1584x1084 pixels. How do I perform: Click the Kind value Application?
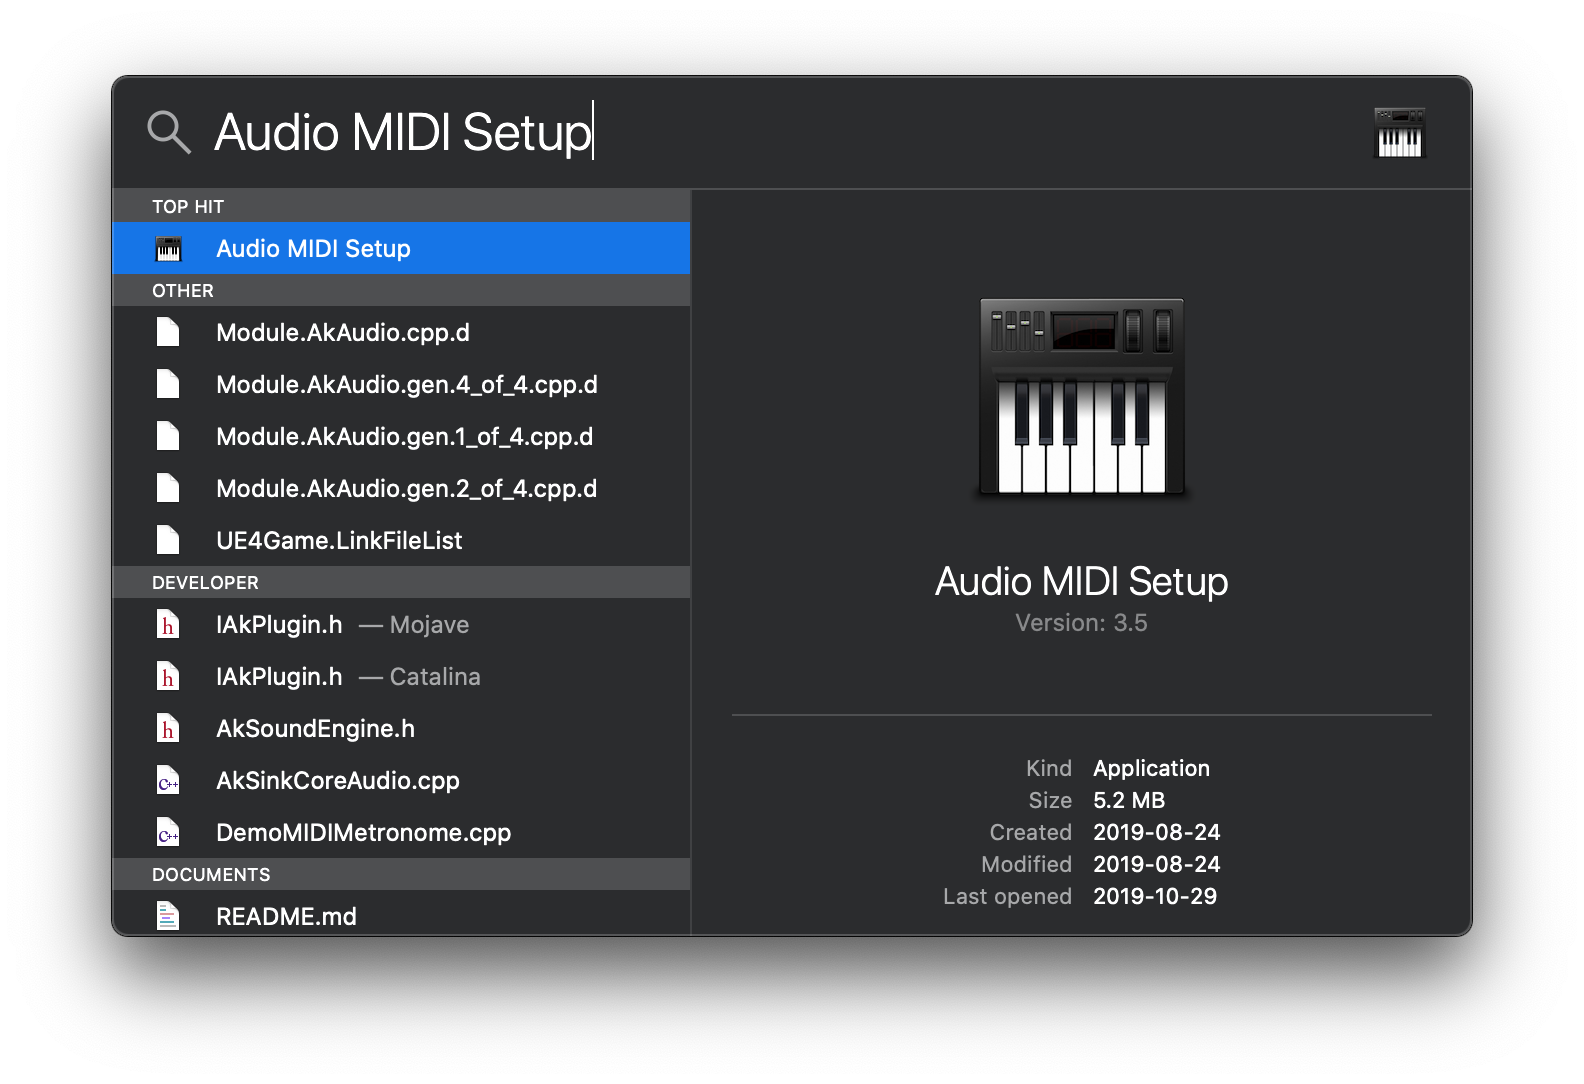tap(1151, 768)
